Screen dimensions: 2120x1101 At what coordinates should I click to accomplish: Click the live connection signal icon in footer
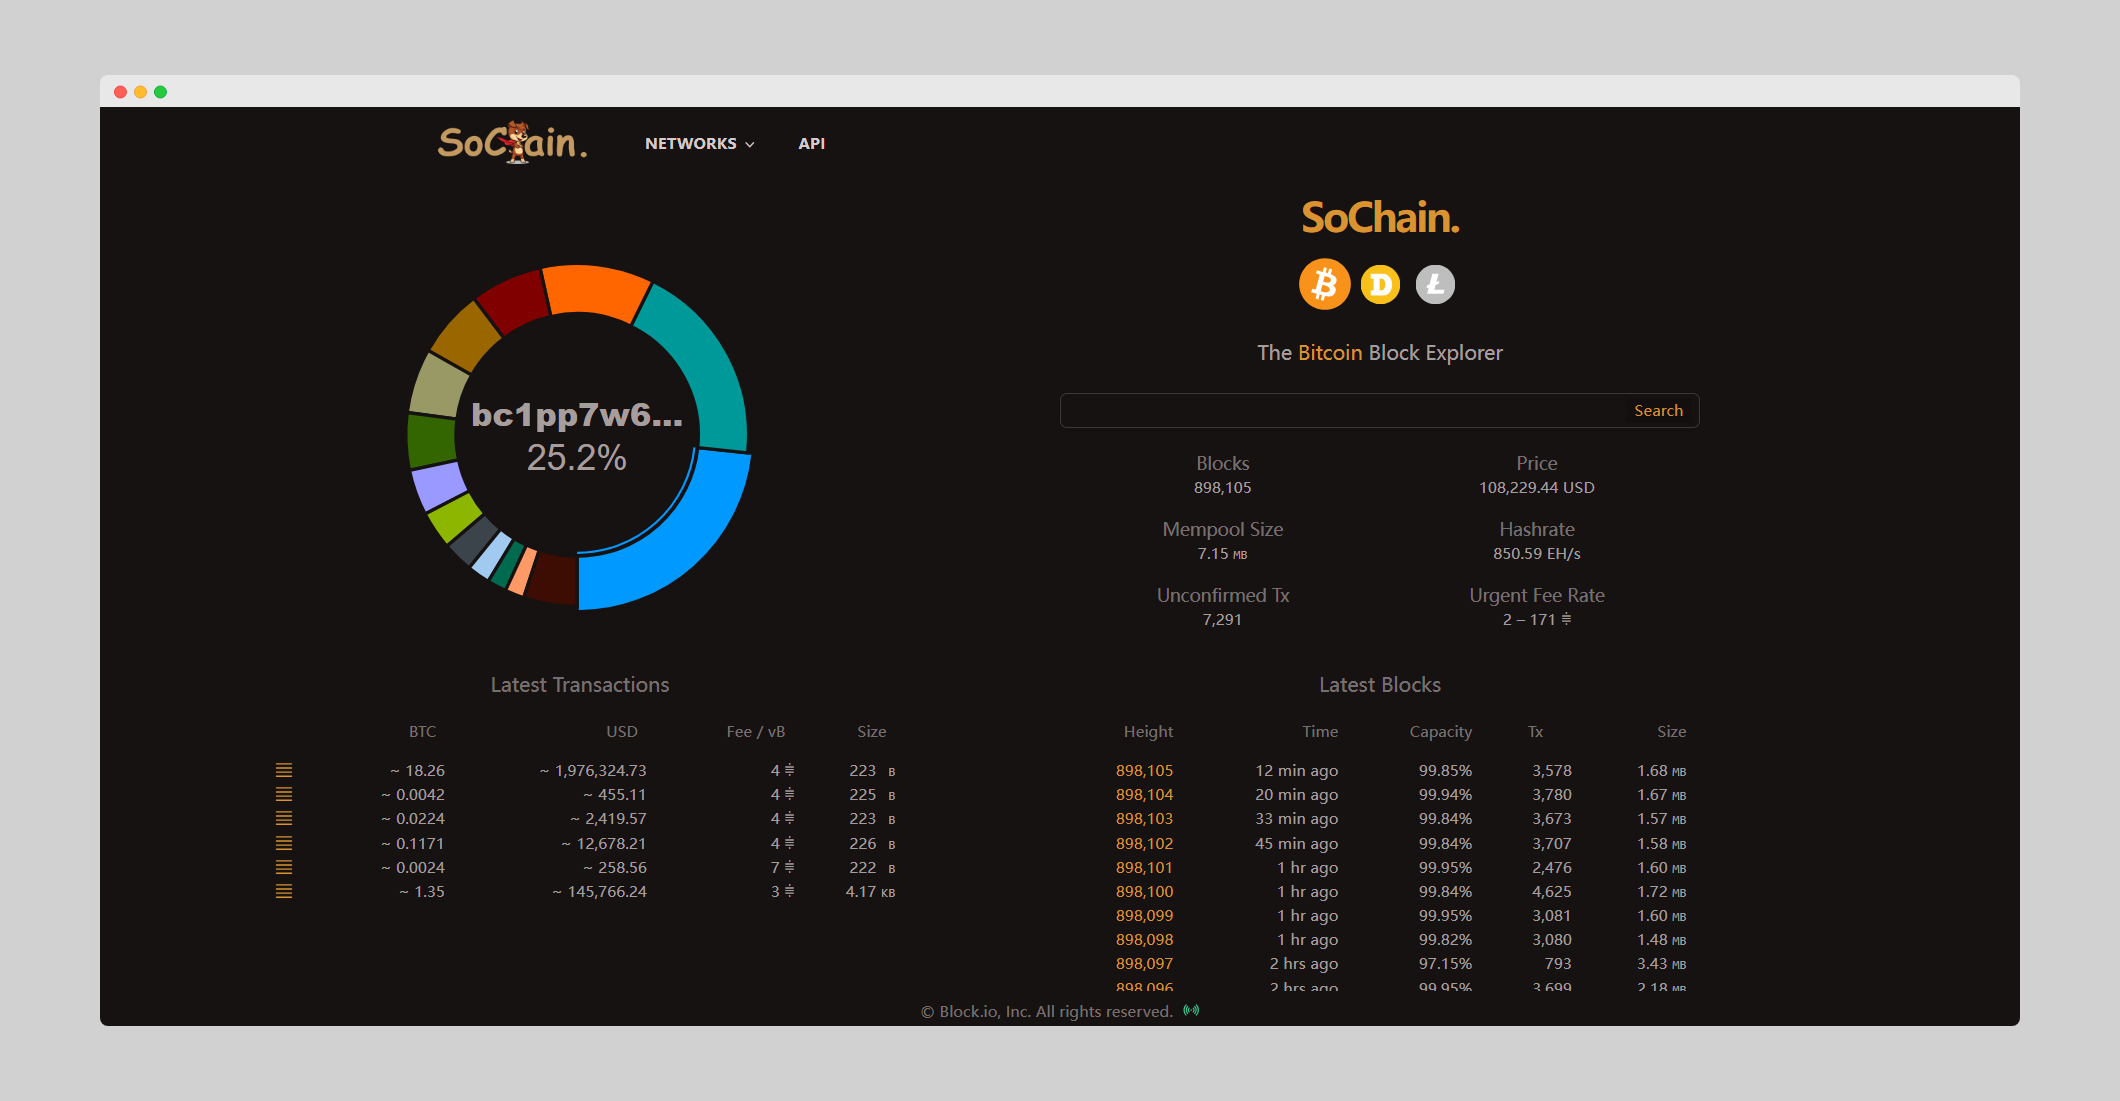1191,1011
